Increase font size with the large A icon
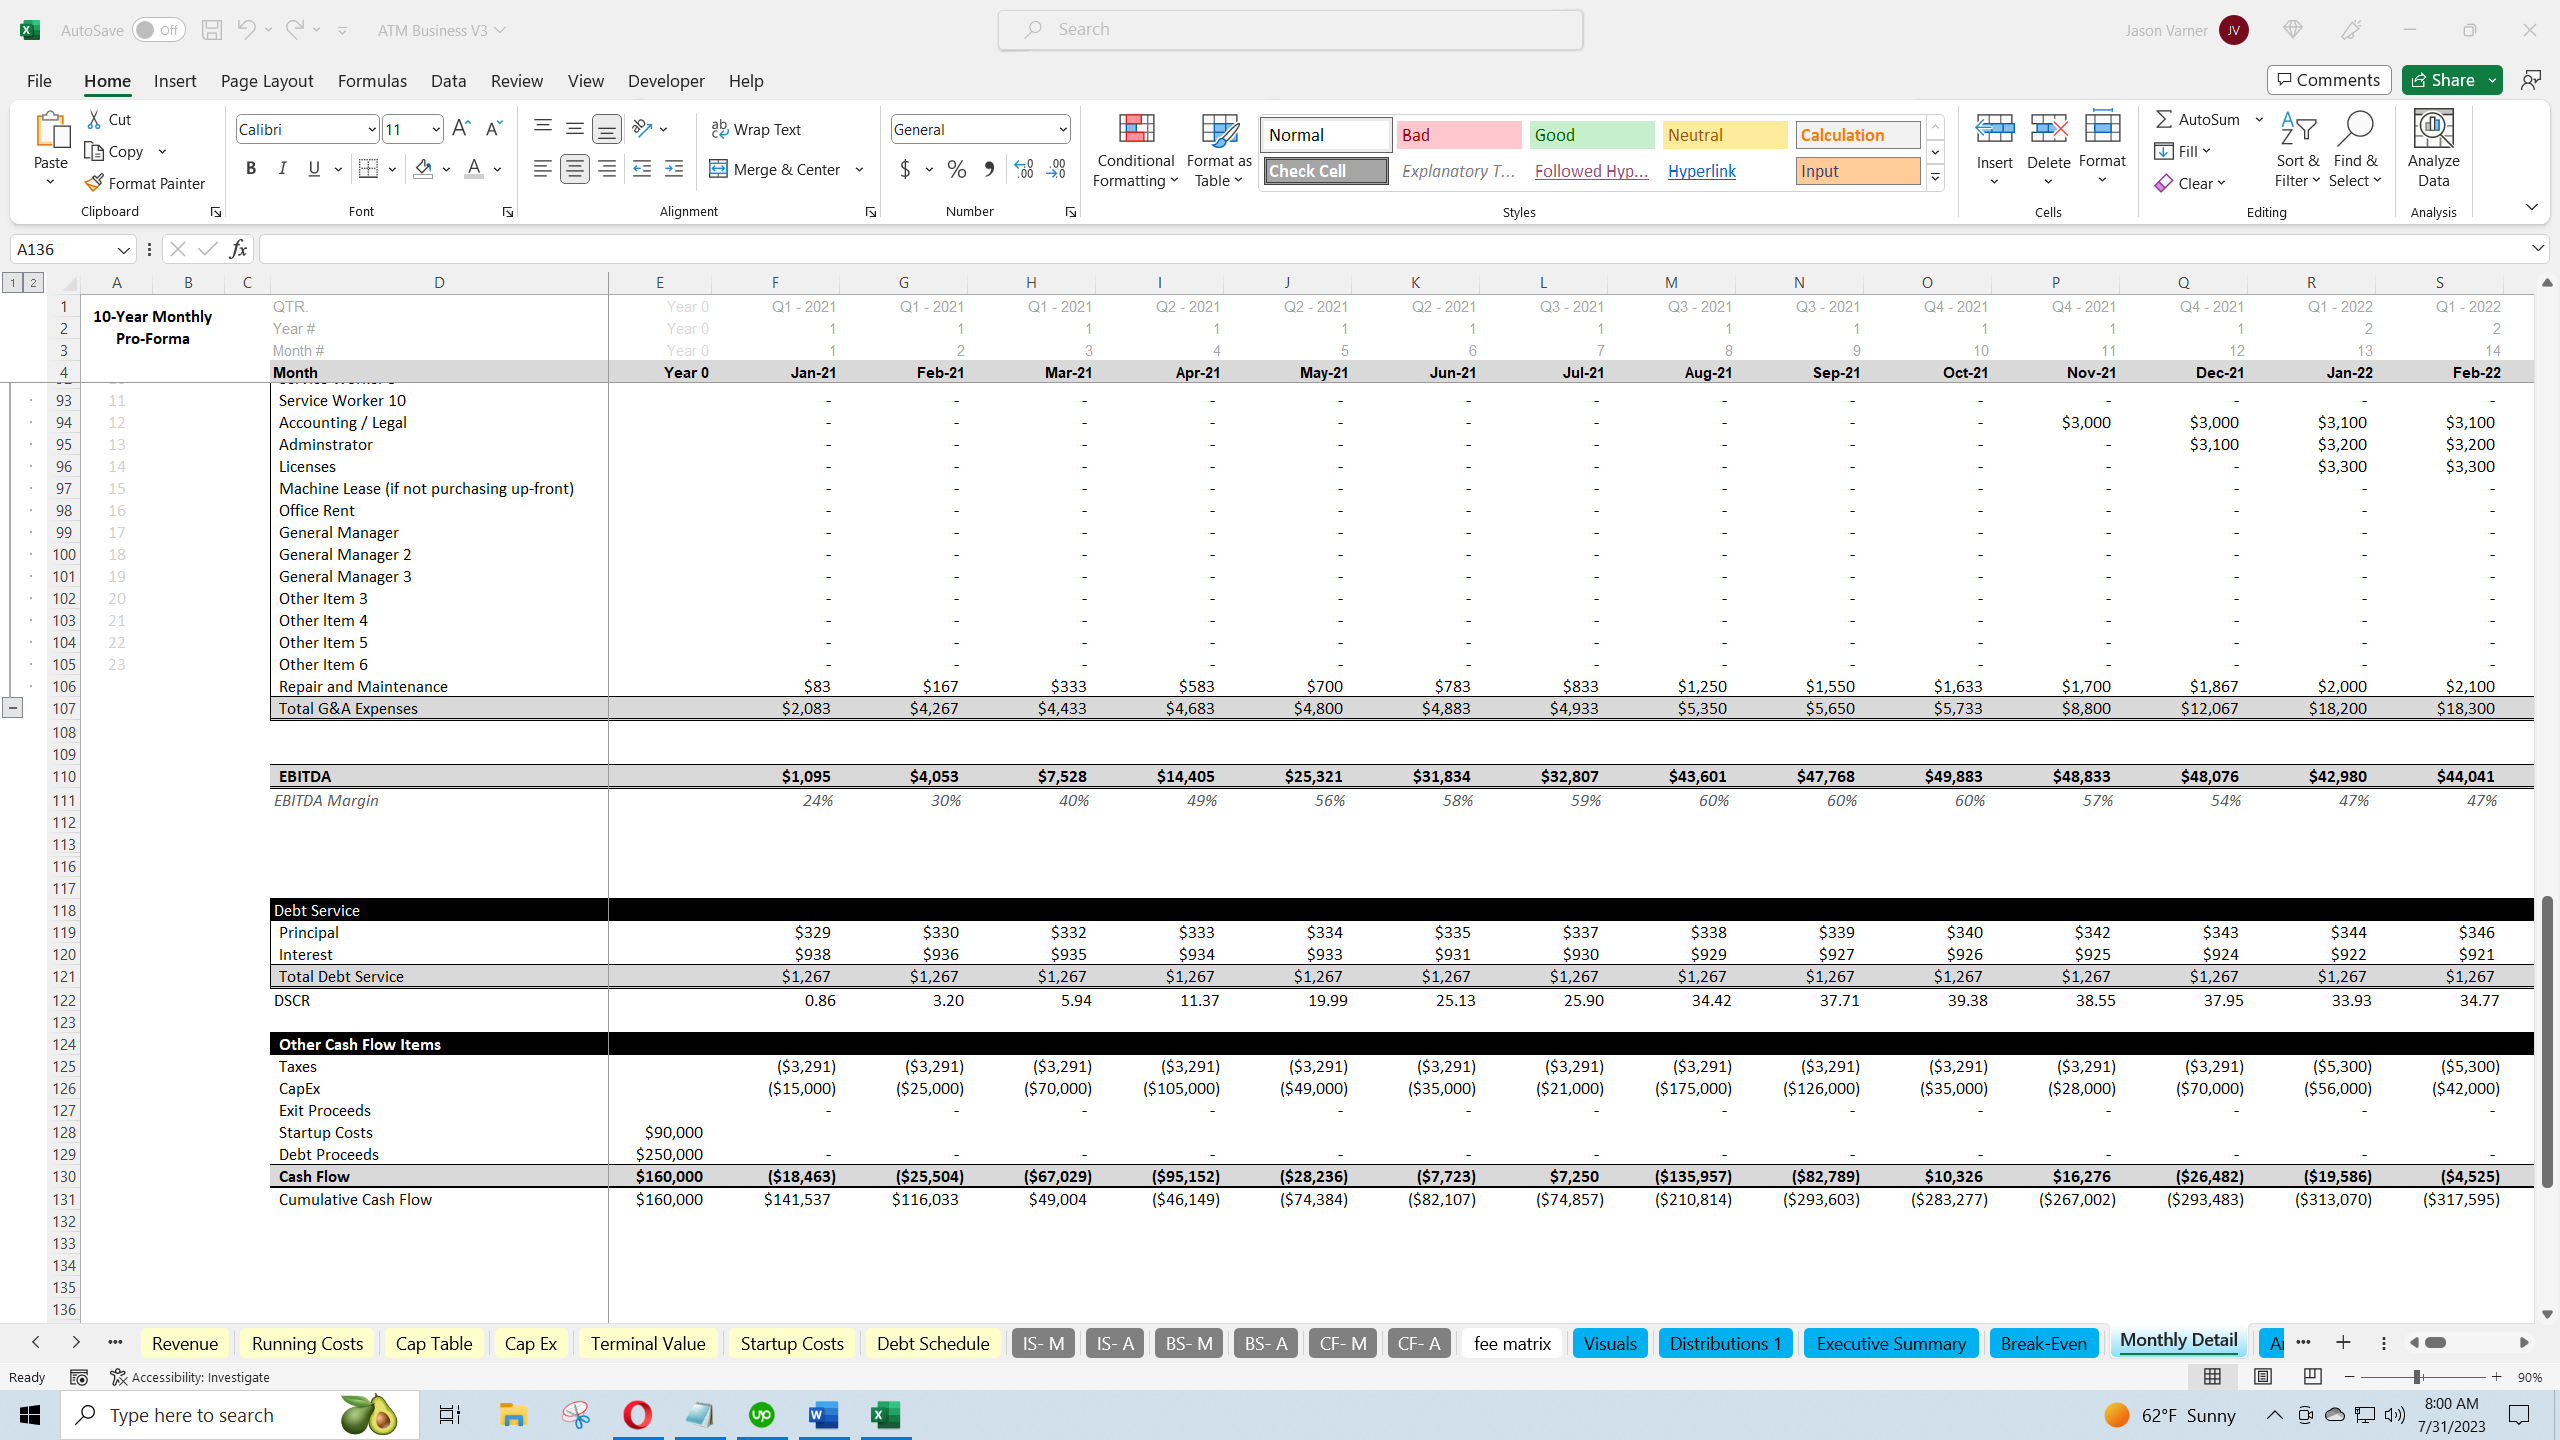Image resolution: width=2560 pixels, height=1440 pixels. pos(461,128)
